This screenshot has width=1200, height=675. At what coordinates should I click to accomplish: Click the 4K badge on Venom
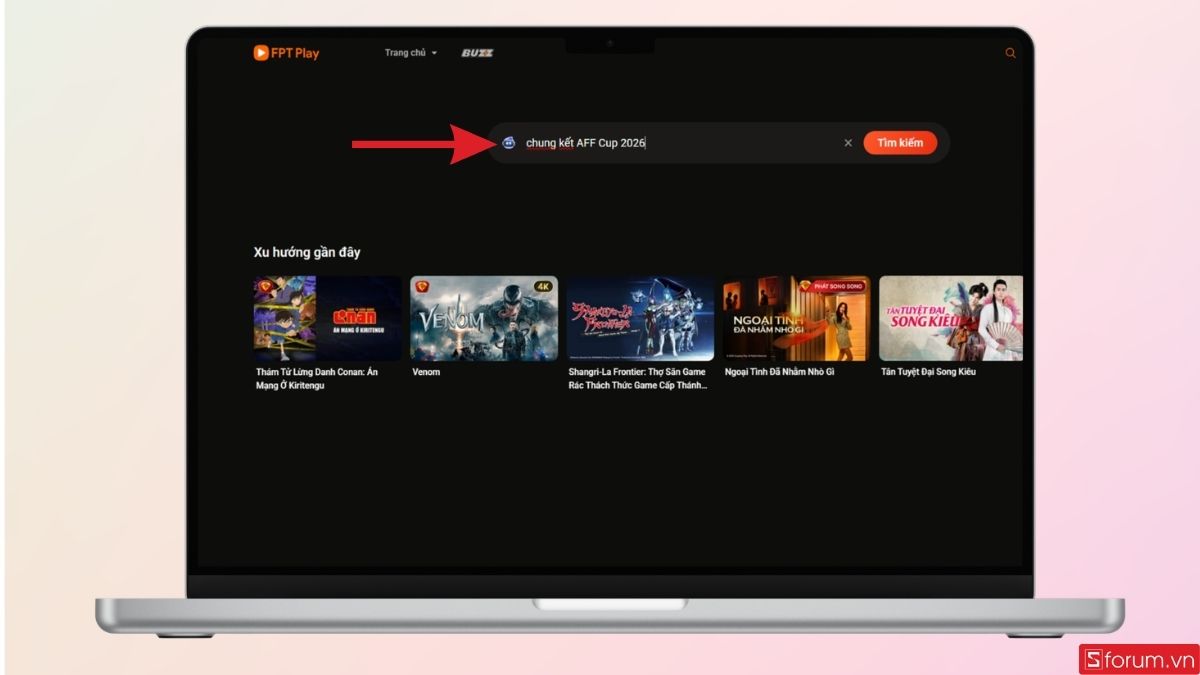543,286
